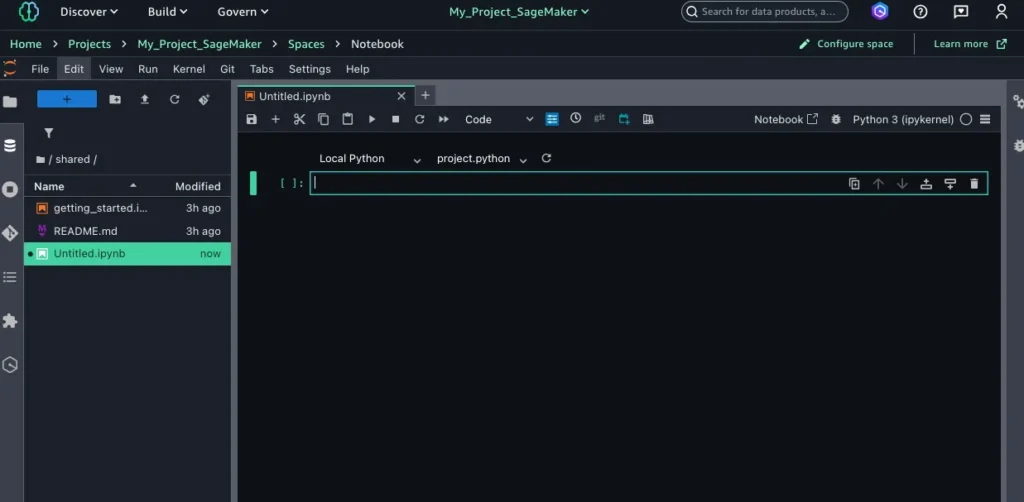
Task: Toggle the debugger bug icon in toolbar
Action: (837, 119)
